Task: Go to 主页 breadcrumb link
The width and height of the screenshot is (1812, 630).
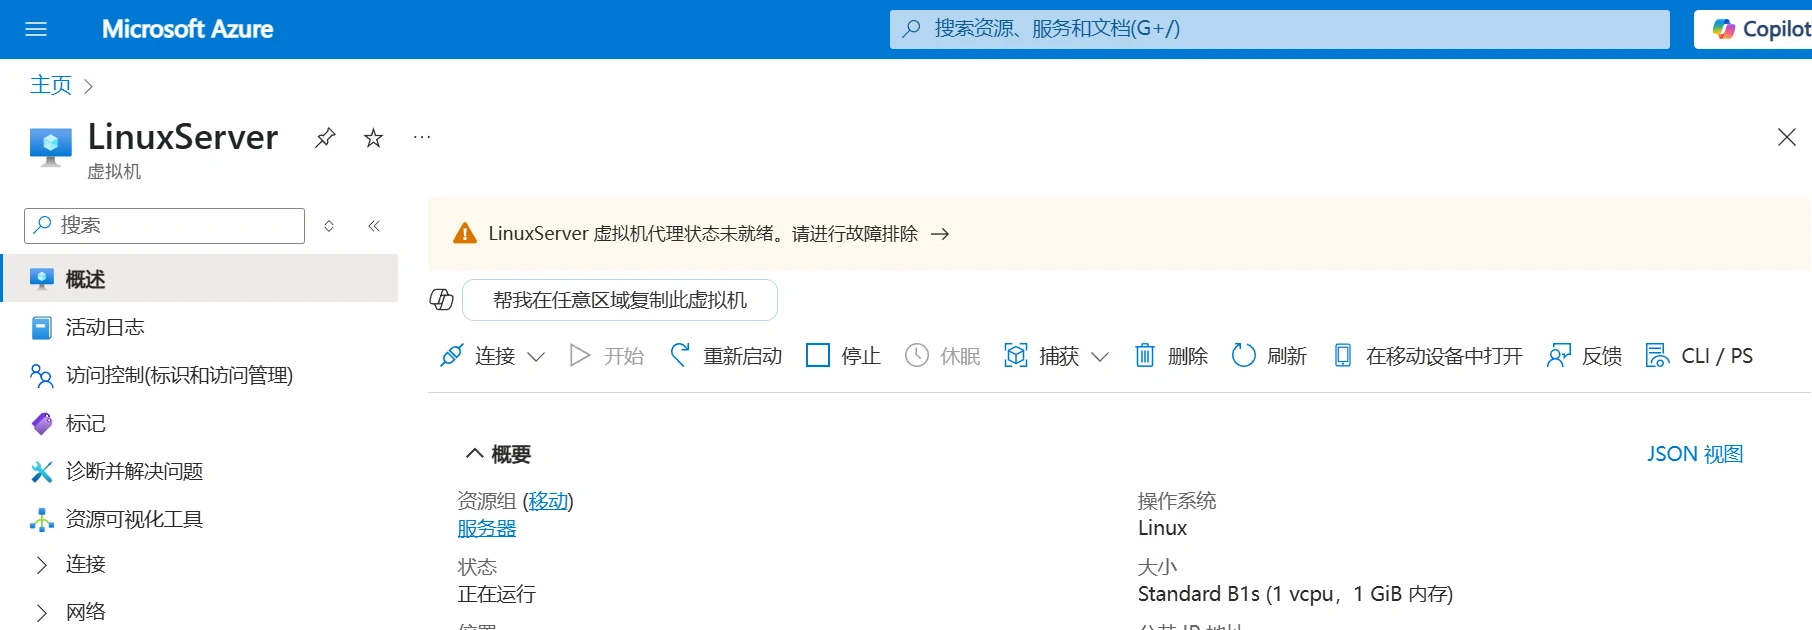Action: (51, 85)
